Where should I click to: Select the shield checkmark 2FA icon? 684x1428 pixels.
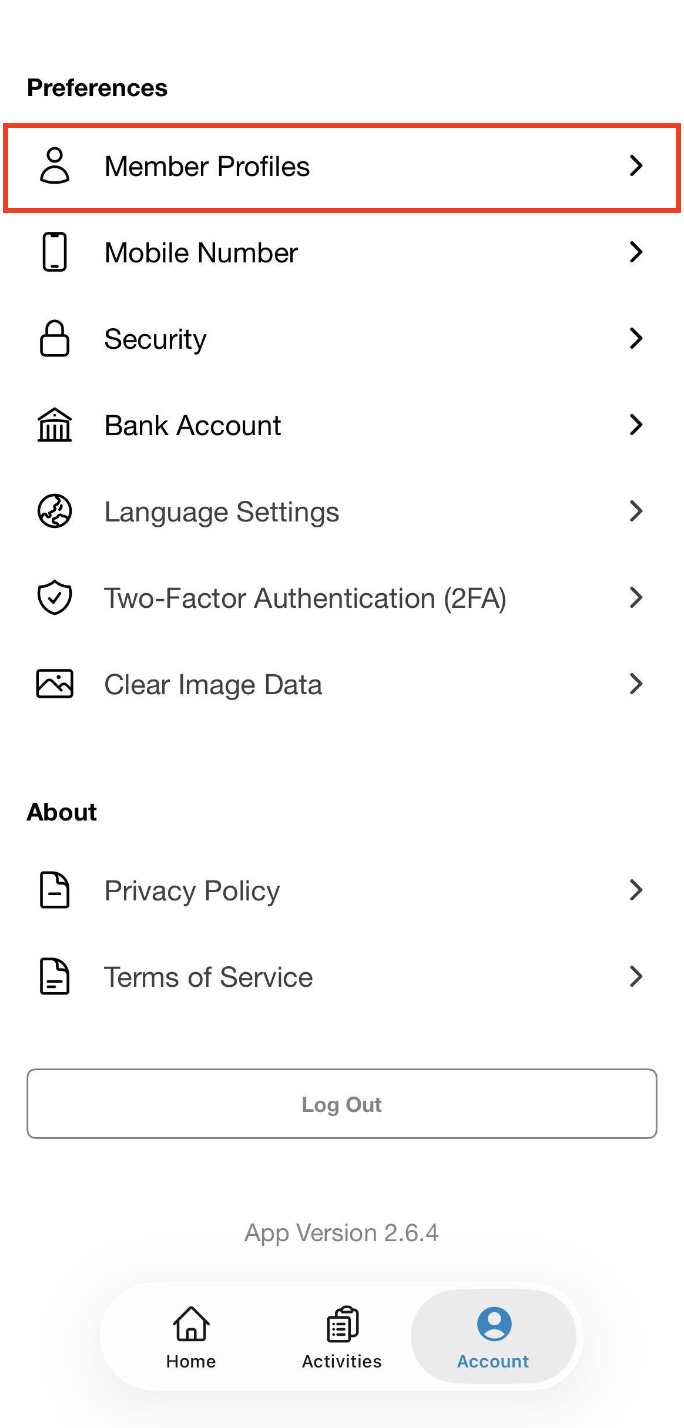pyautogui.click(x=55, y=598)
